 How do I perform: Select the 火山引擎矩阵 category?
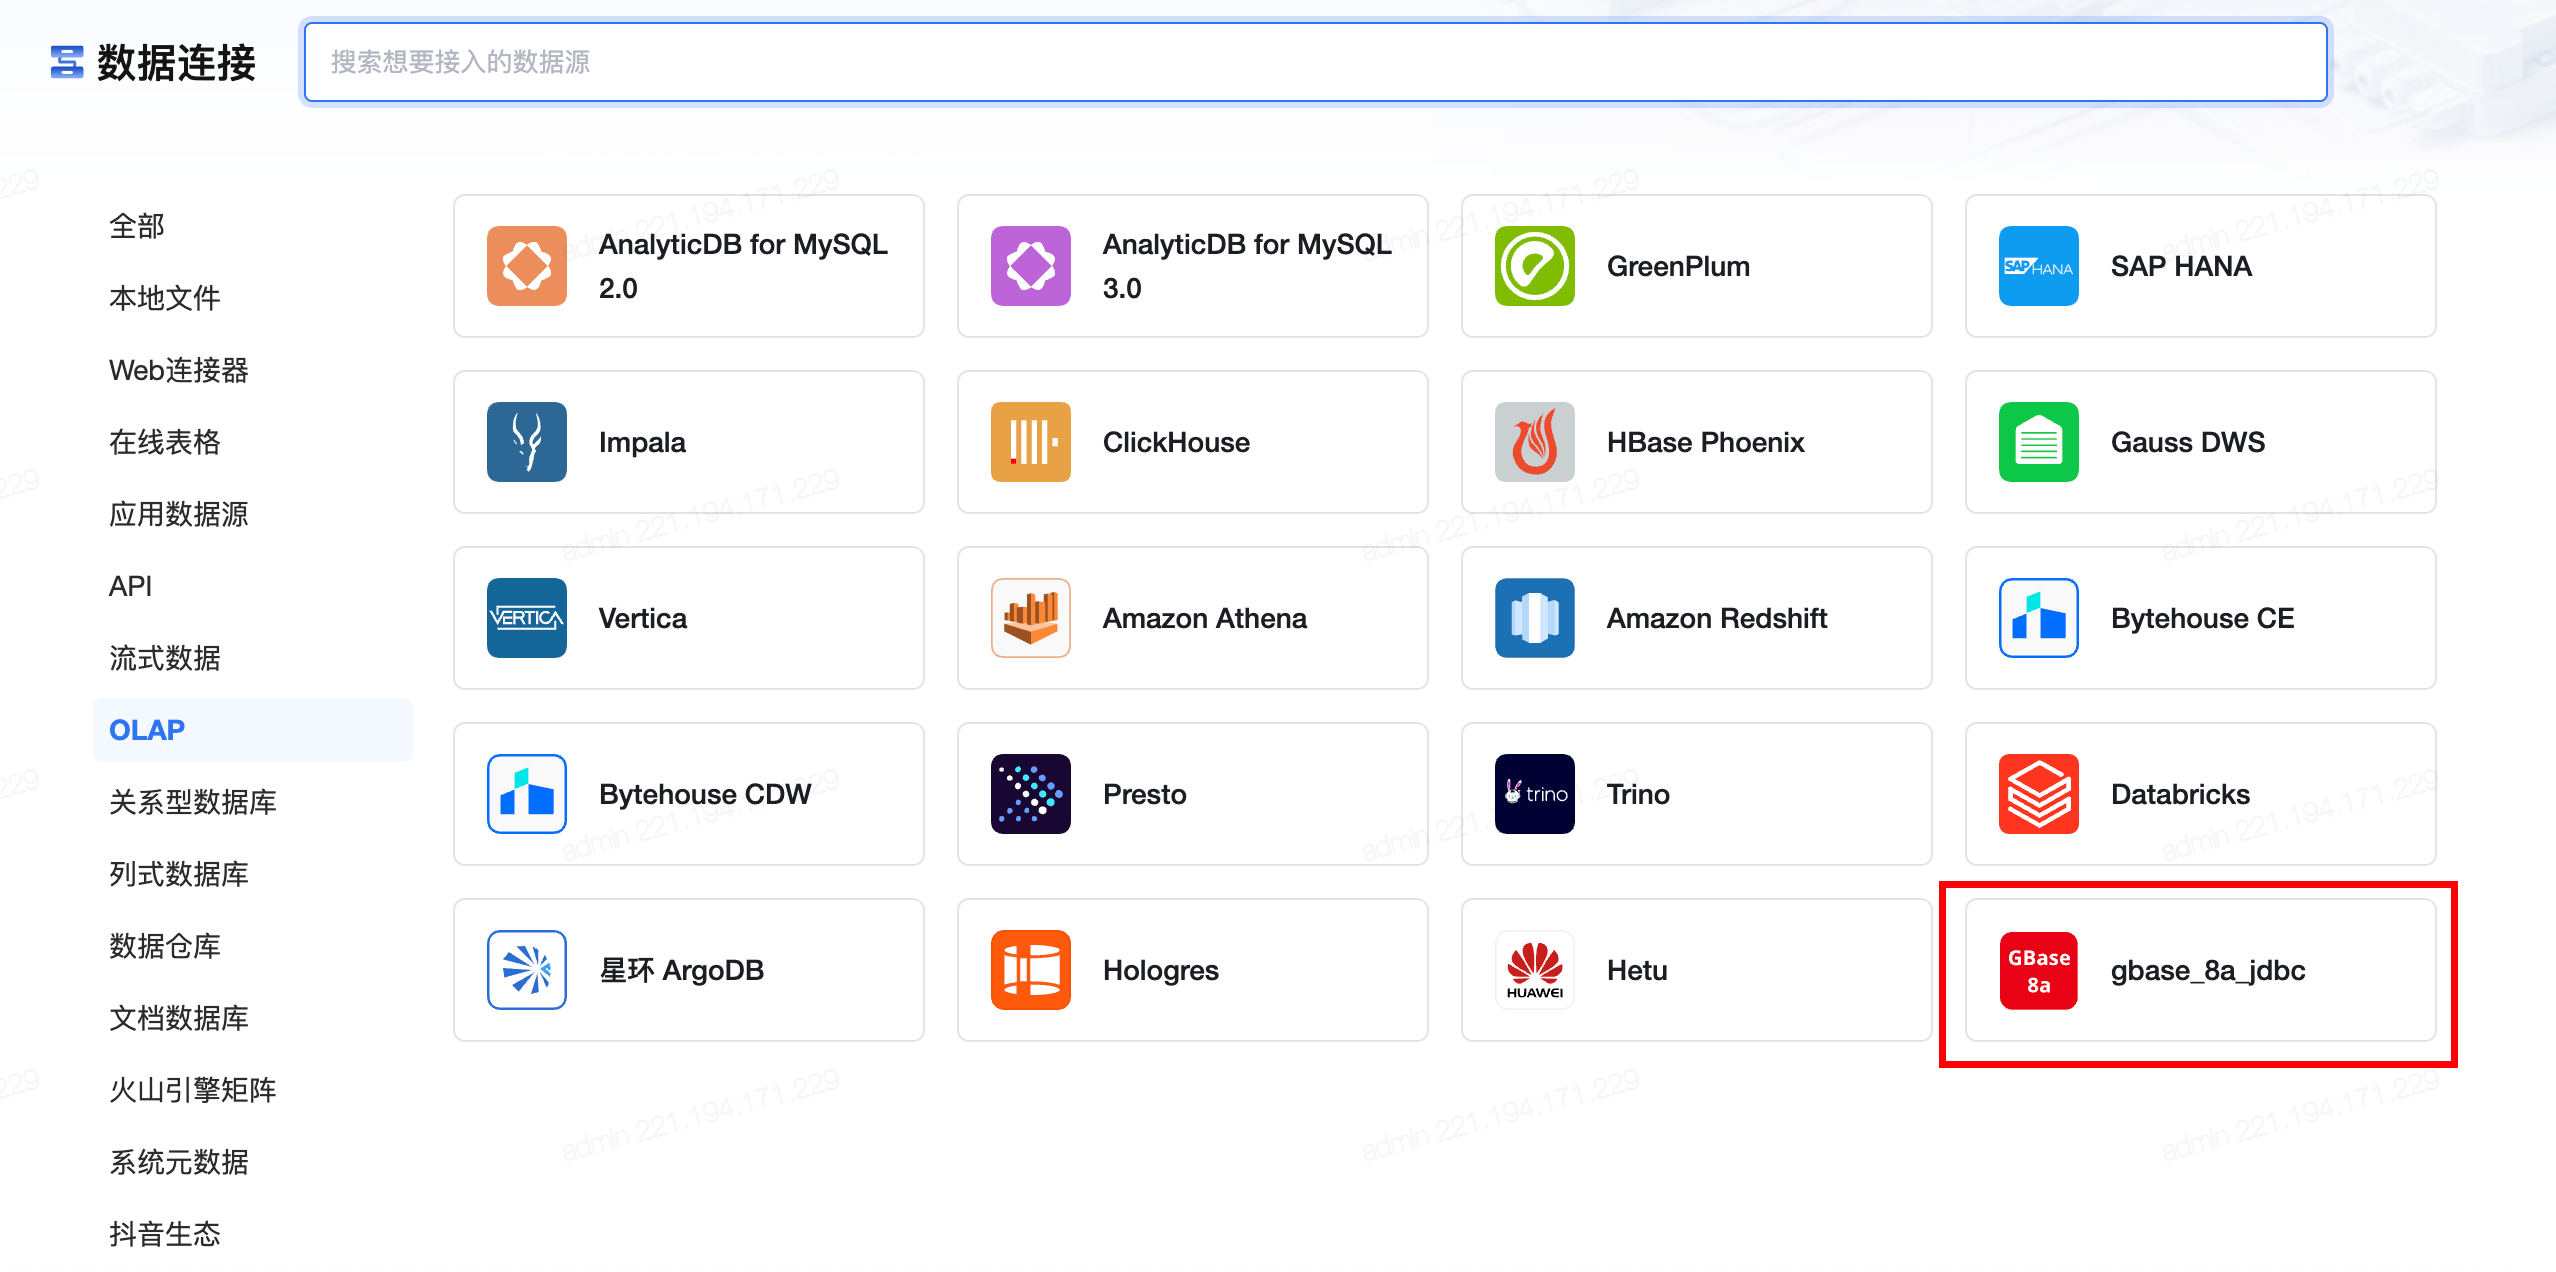point(253,1090)
